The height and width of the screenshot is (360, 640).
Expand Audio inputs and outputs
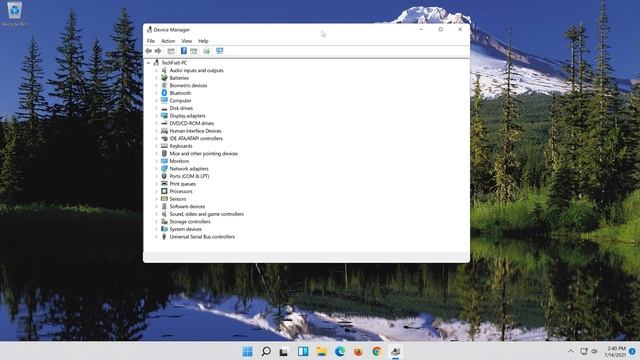156,71
